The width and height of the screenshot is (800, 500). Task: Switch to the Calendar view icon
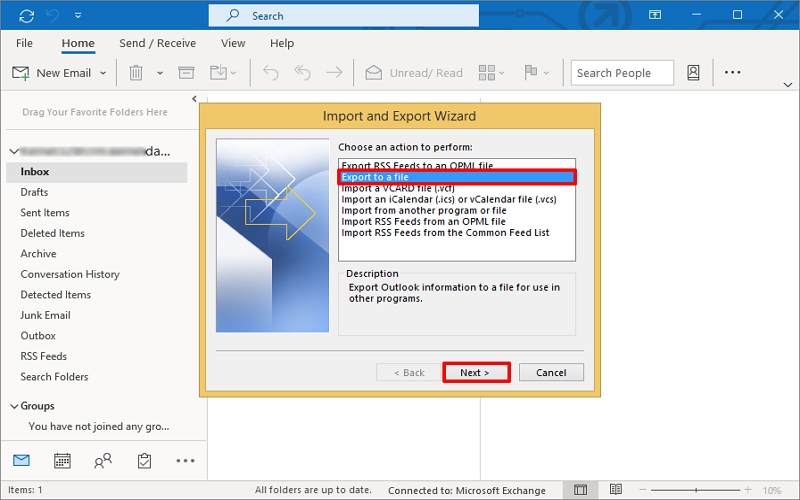[x=62, y=461]
